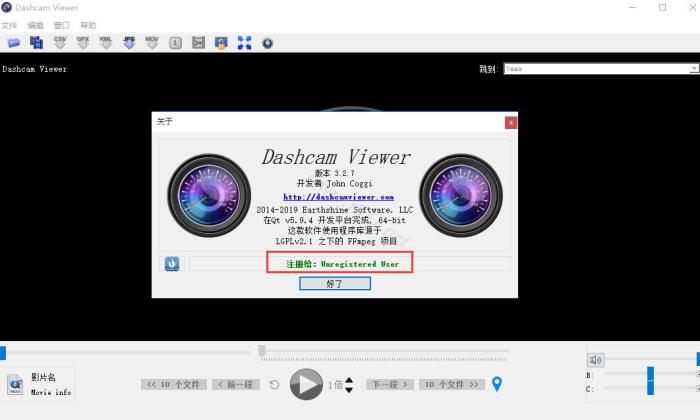Image resolution: width=700 pixels, height=420 pixels.
Task: Click the Dashcam Viewer app icon in title bar
Action: point(6,7)
